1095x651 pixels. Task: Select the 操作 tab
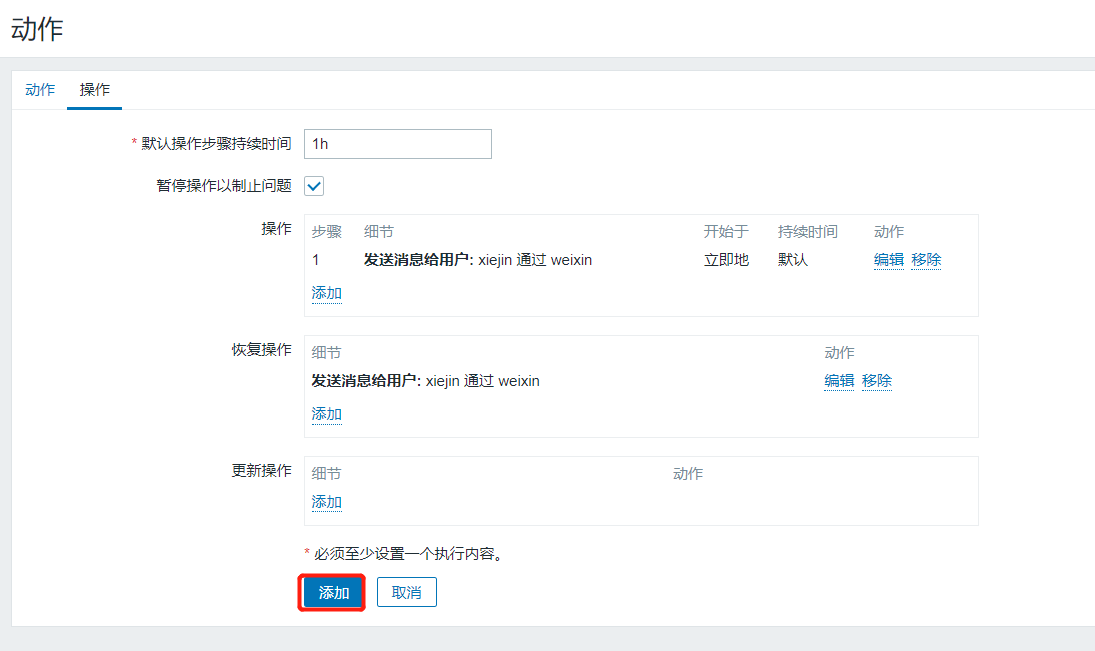point(94,89)
